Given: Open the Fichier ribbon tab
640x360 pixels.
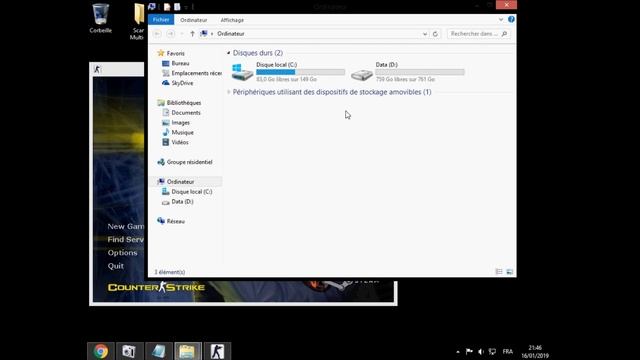Looking at the screenshot, I should coord(161,20).
